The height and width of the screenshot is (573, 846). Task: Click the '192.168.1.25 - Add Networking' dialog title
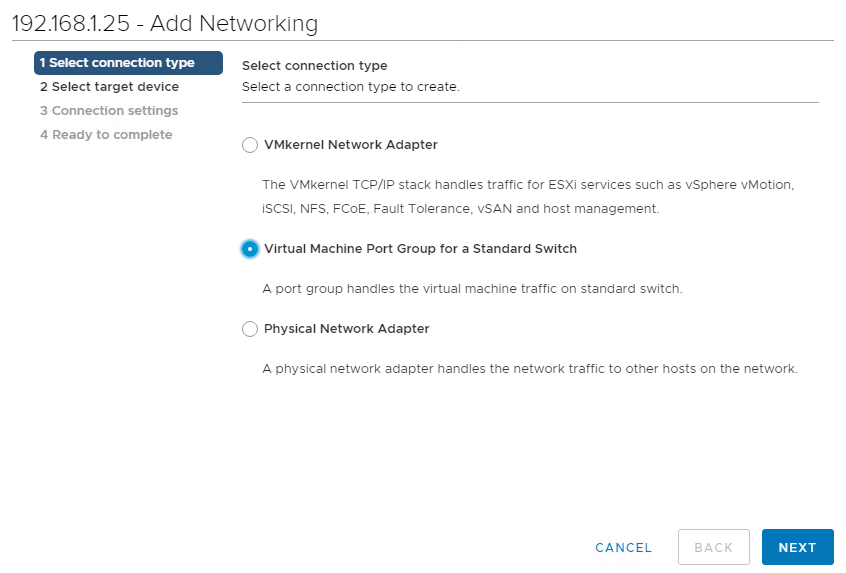165,23
